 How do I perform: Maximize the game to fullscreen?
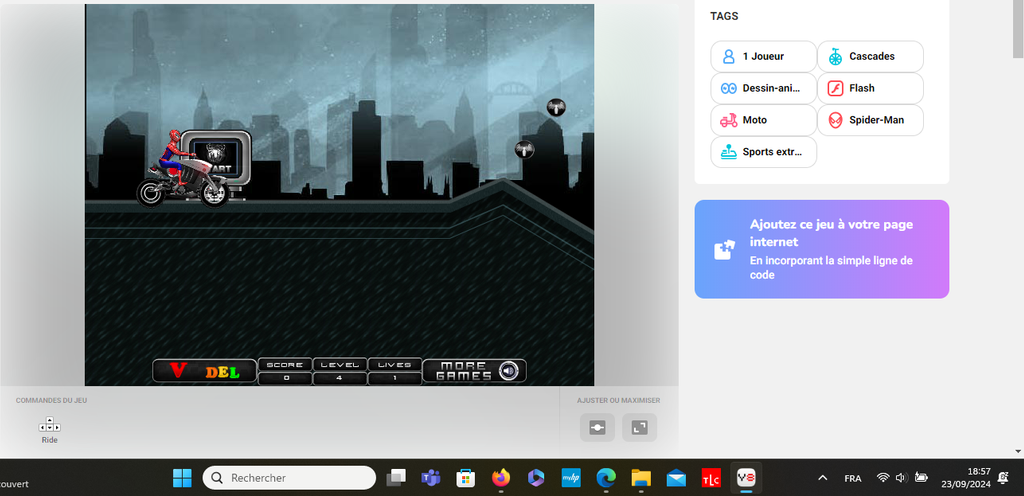point(639,427)
